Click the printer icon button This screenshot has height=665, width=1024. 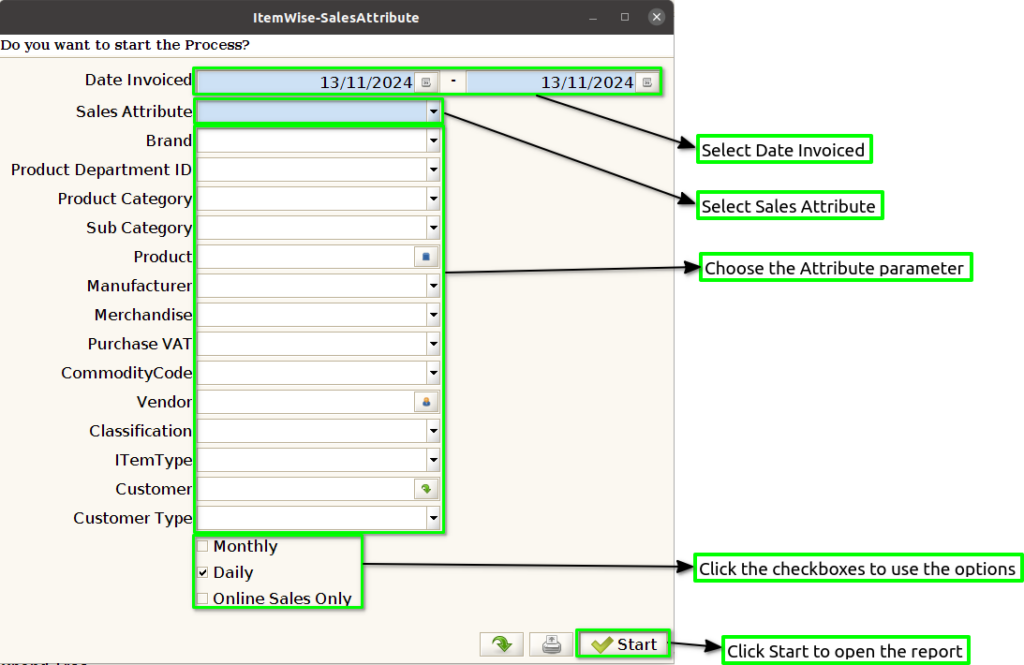click(x=551, y=645)
